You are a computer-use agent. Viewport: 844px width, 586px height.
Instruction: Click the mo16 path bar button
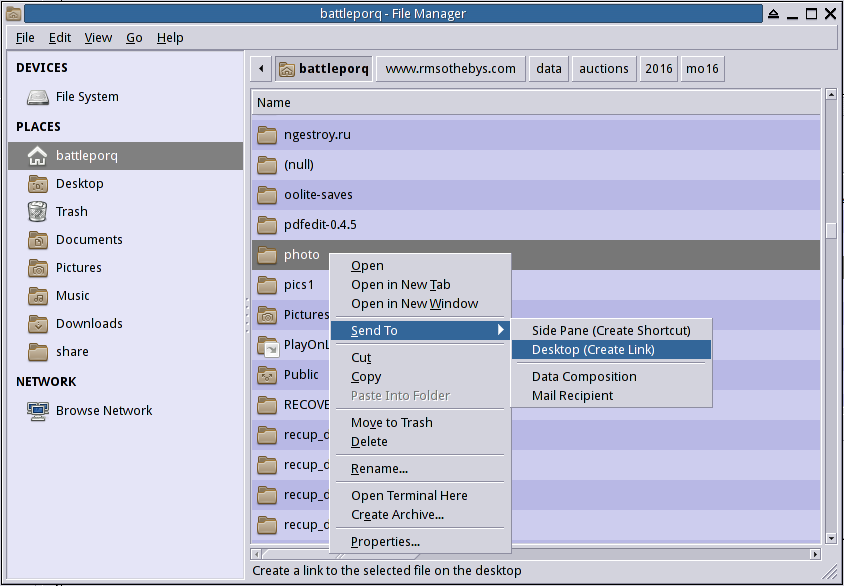coord(702,69)
